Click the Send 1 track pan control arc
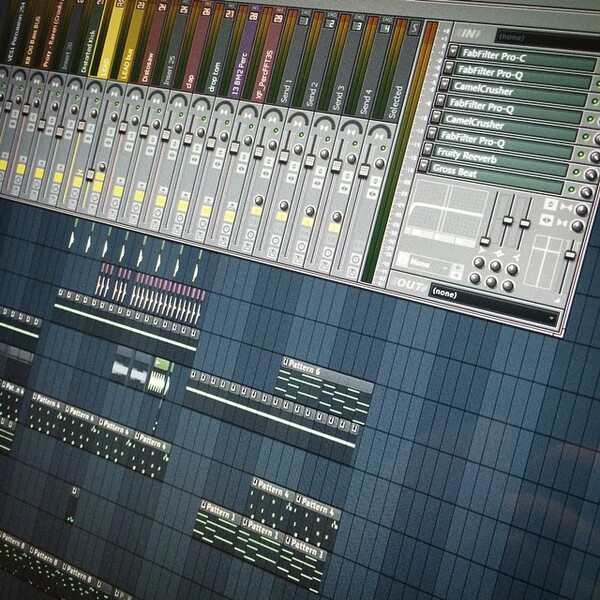Image resolution: width=600 pixels, height=600 pixels. 272,114
